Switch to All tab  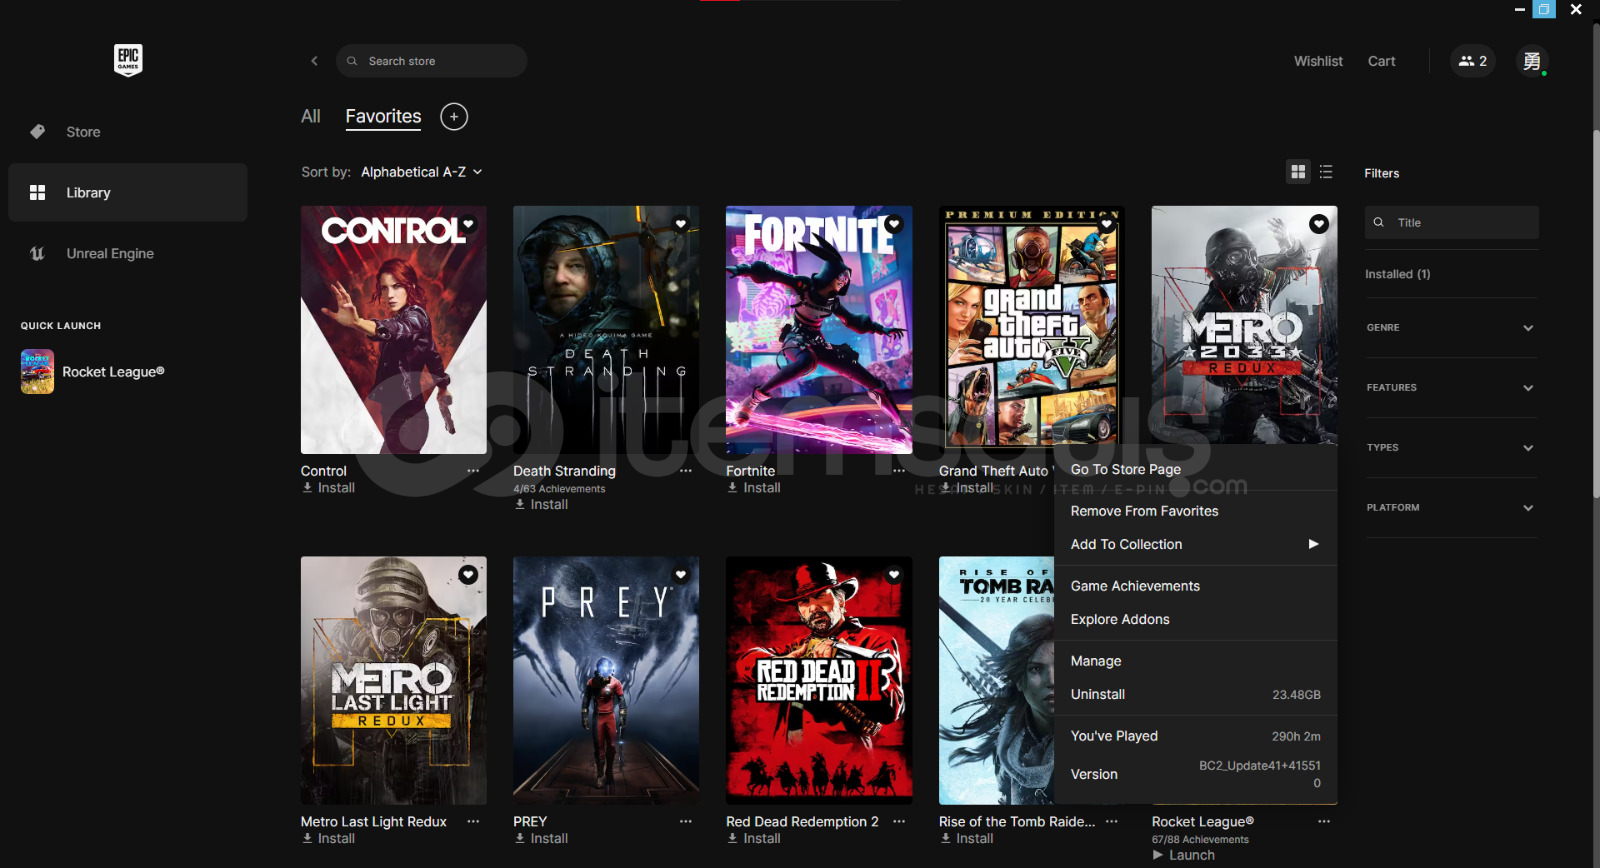tap(311, 116)
